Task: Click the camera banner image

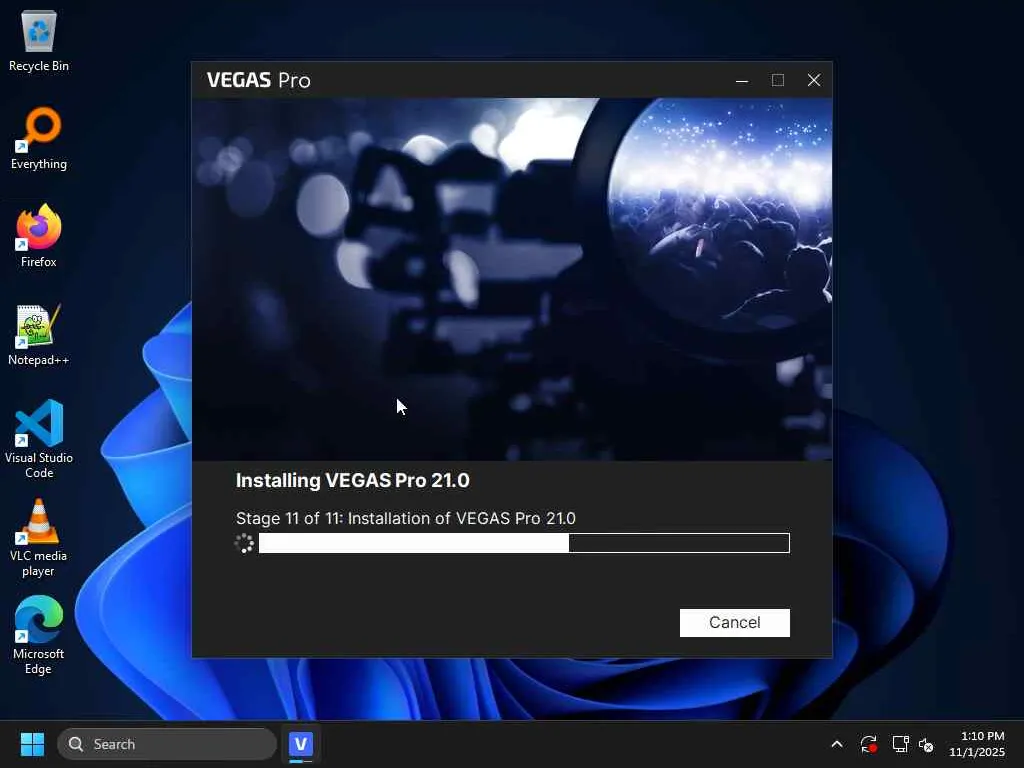Action: (x=512, y=280)
